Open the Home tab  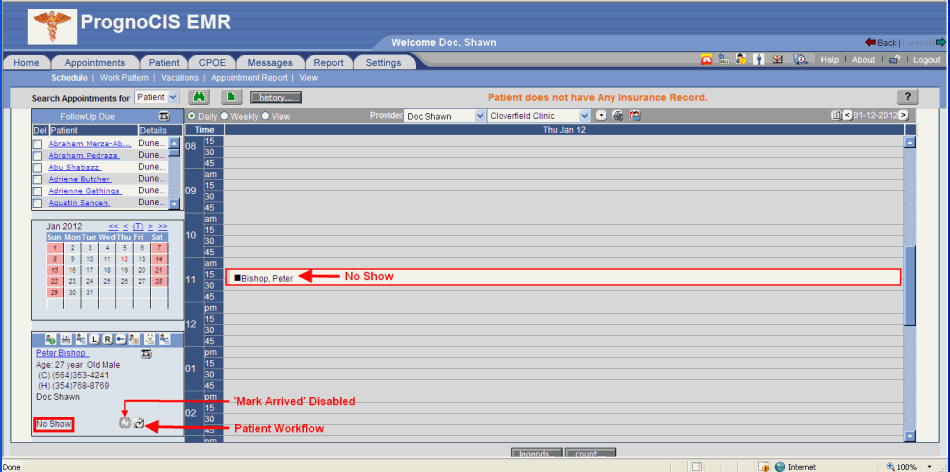point(26,62)
